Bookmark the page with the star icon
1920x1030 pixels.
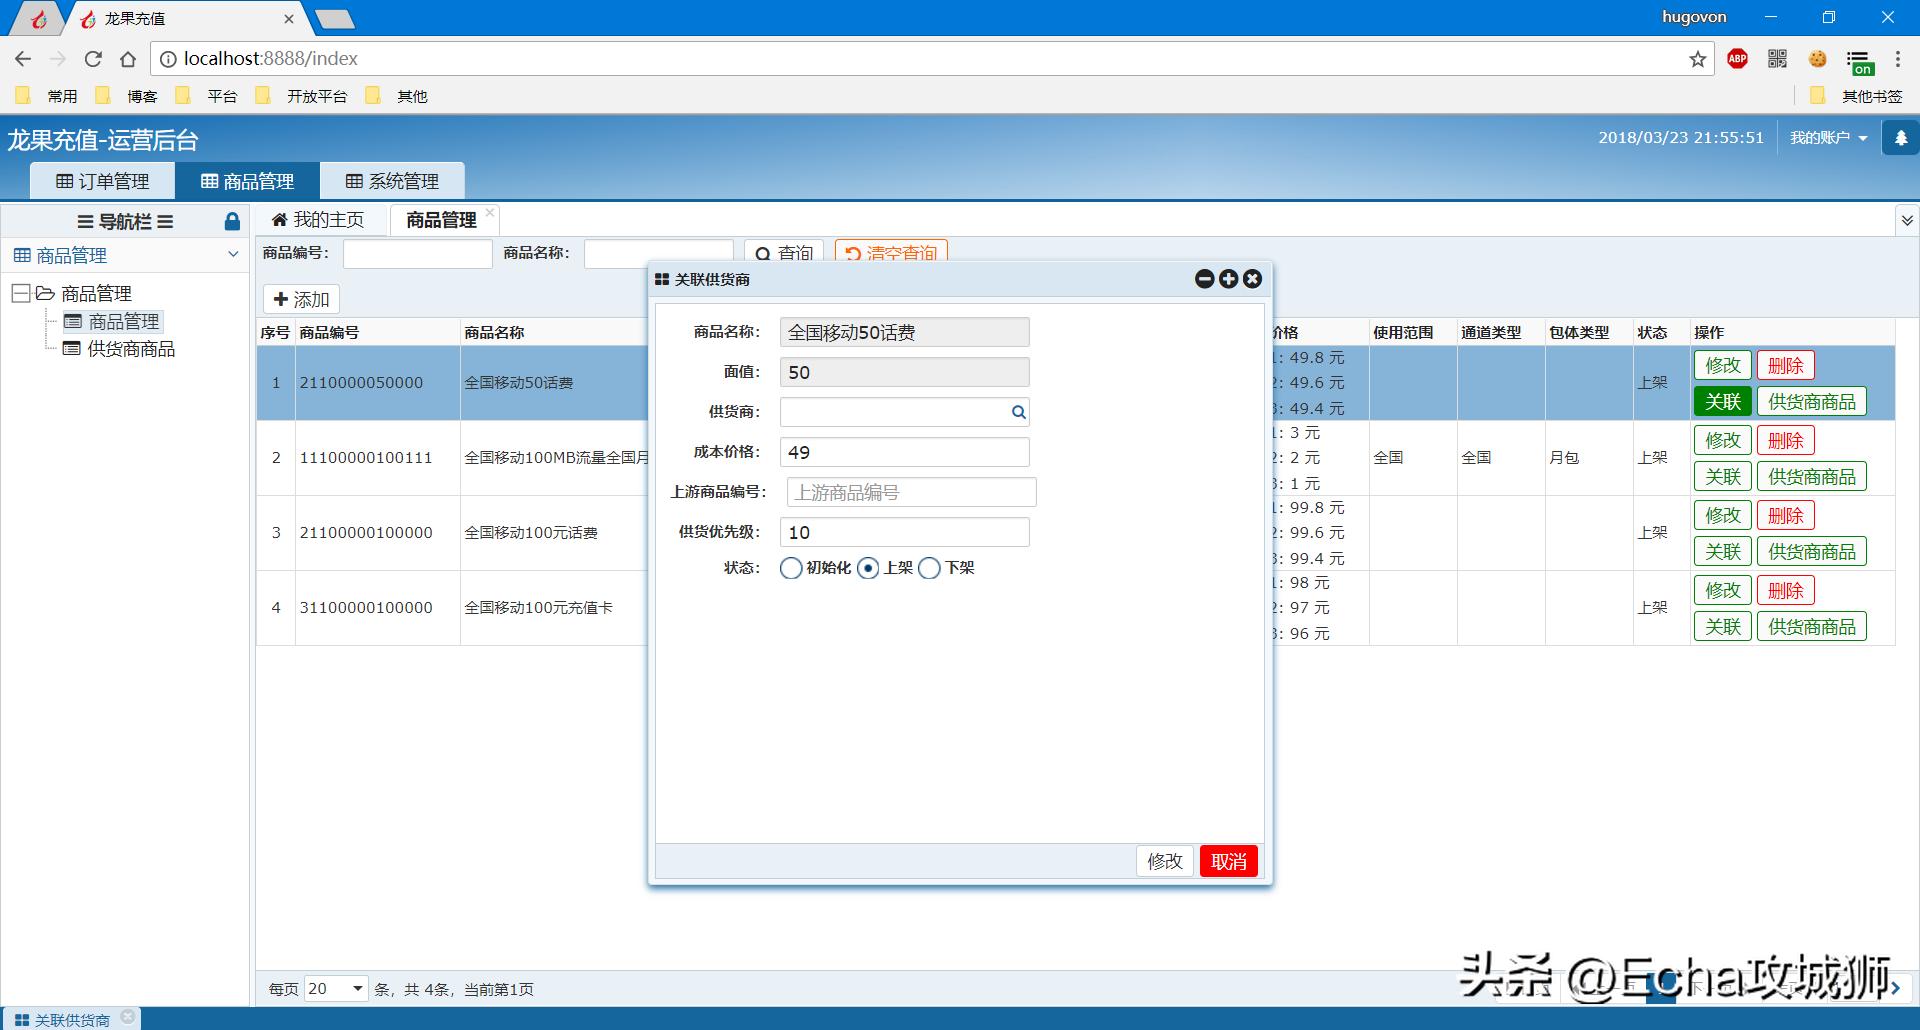pos(1697,59)
